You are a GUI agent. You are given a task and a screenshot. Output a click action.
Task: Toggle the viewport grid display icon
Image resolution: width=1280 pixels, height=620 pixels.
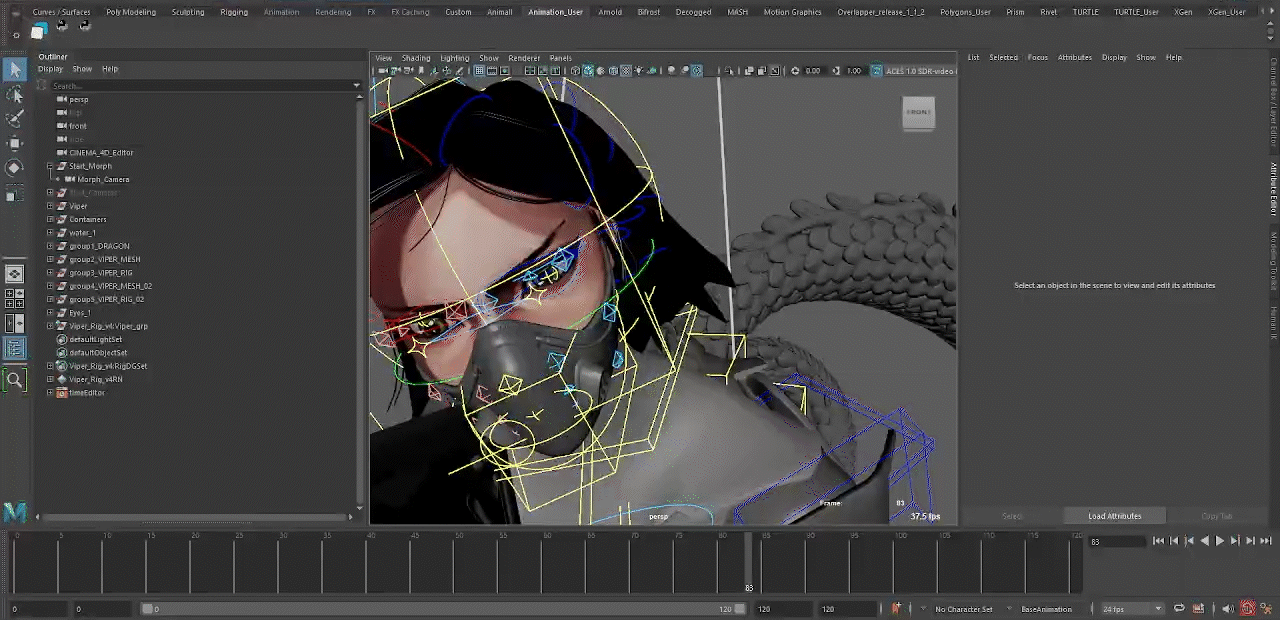pos(479,71)
